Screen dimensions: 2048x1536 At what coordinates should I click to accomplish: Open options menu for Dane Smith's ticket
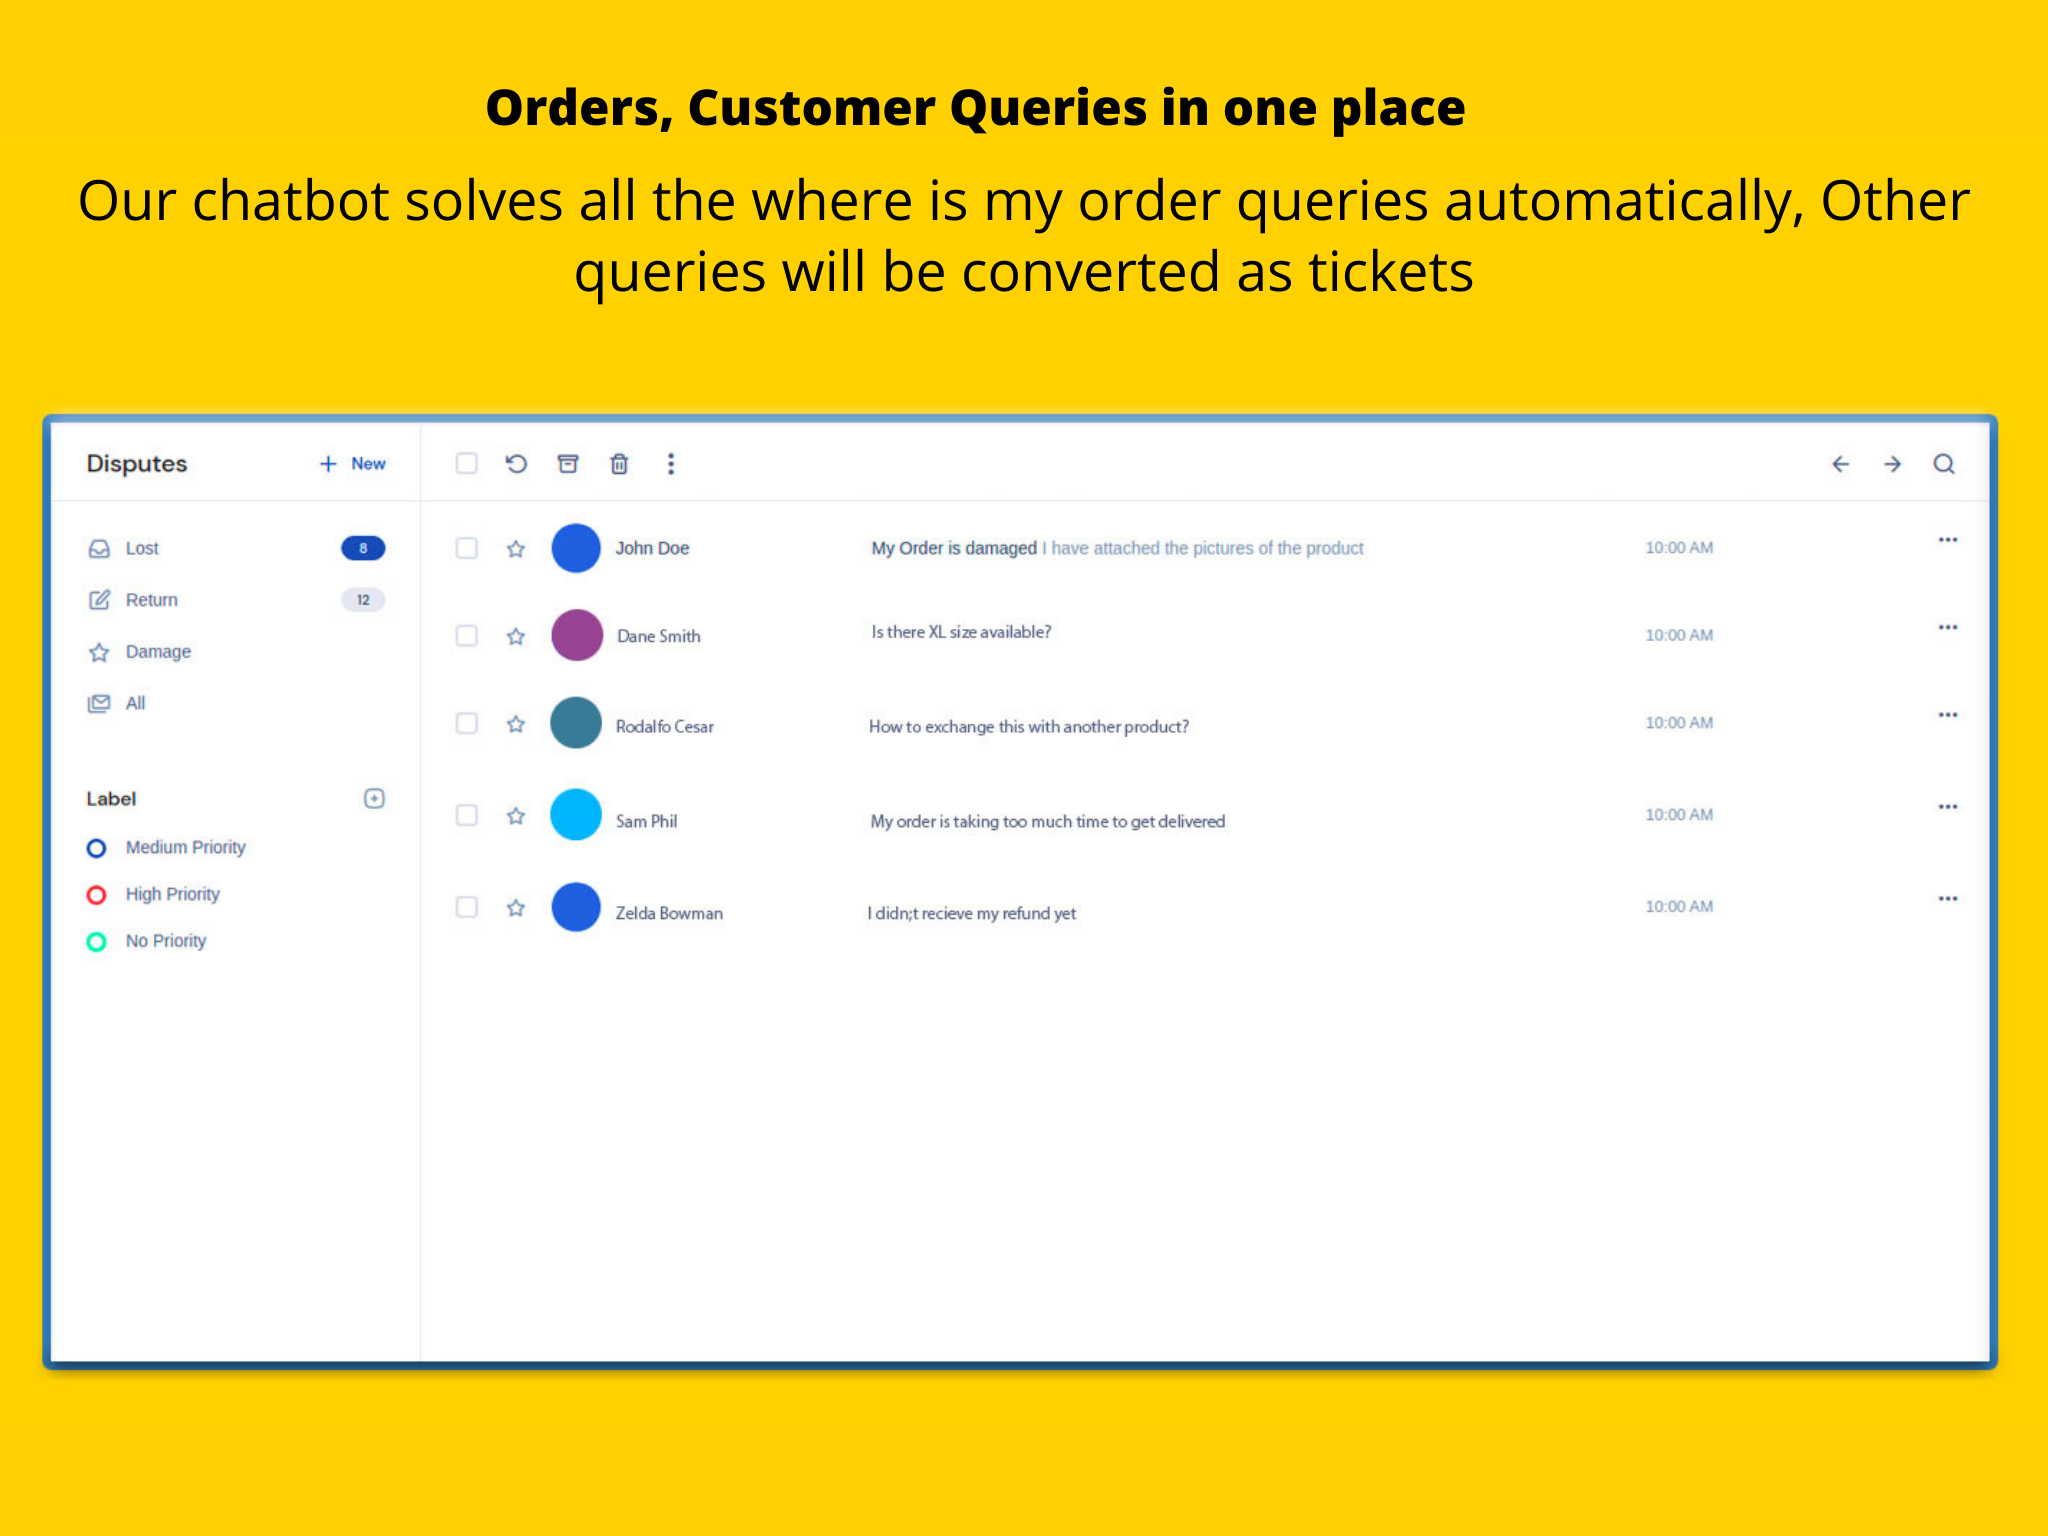pyautogui.click(x=1947, y=626)
